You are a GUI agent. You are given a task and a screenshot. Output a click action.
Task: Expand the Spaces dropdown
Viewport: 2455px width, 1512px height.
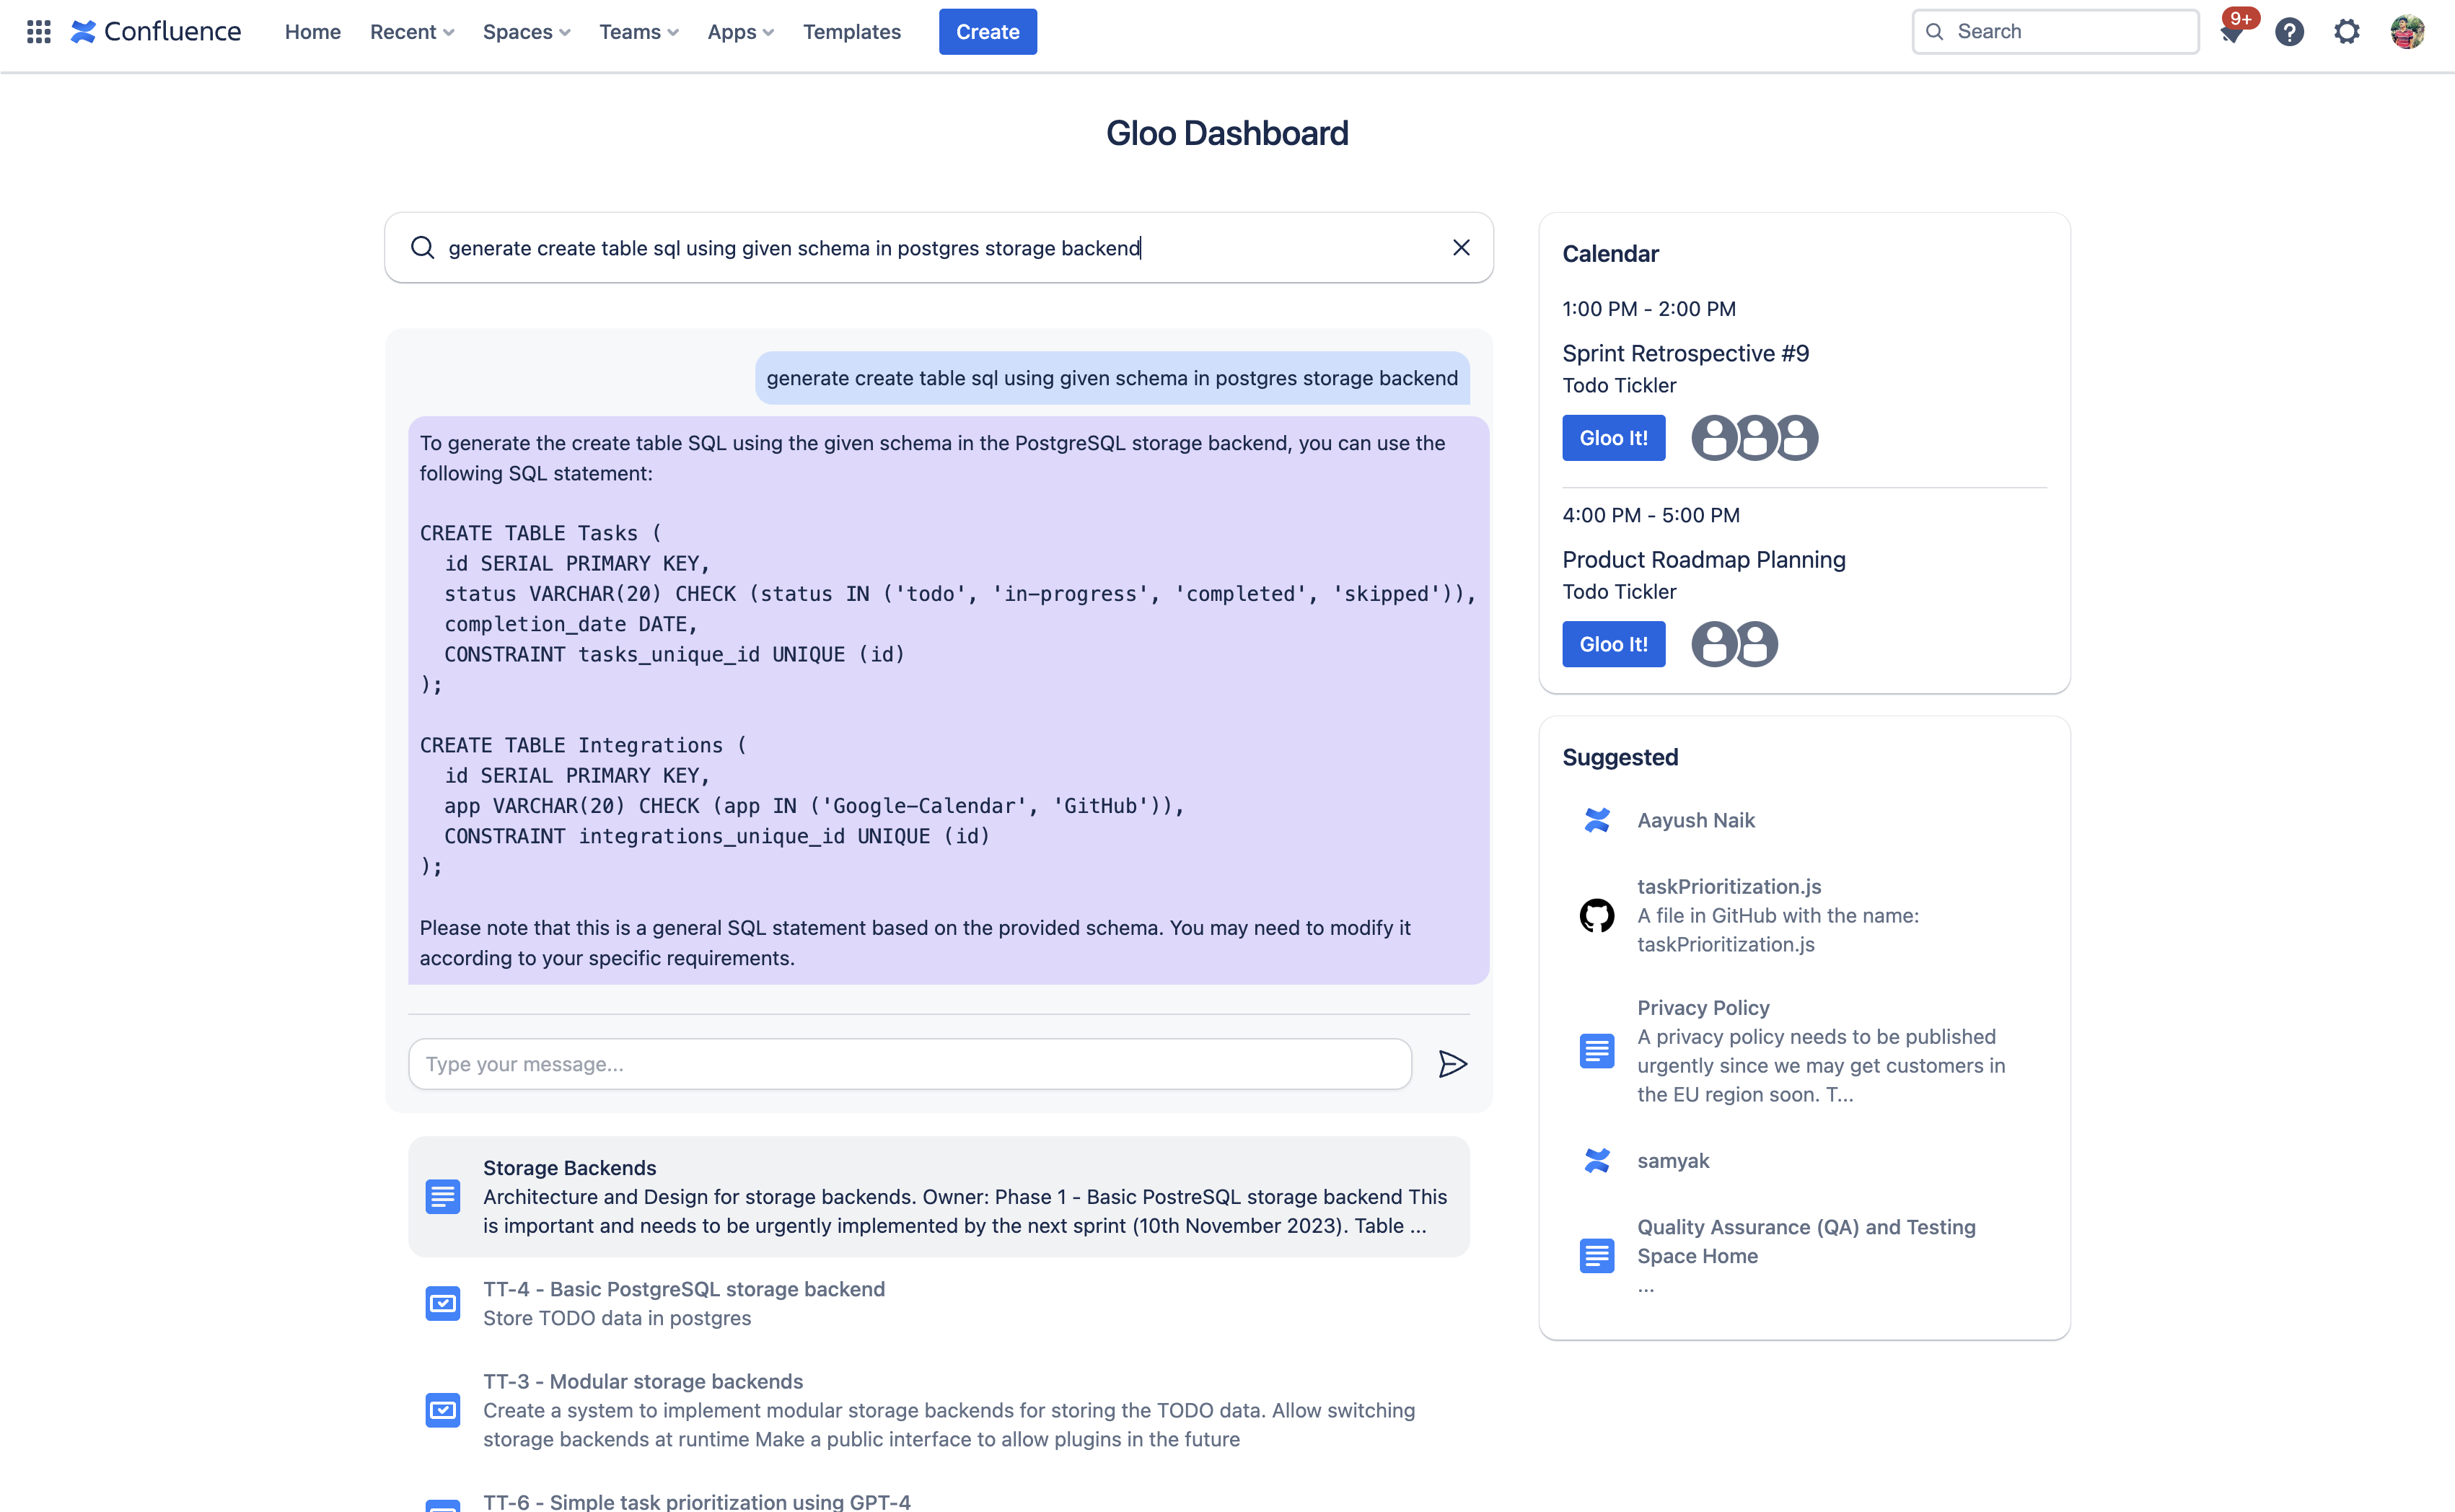[526, 32]
